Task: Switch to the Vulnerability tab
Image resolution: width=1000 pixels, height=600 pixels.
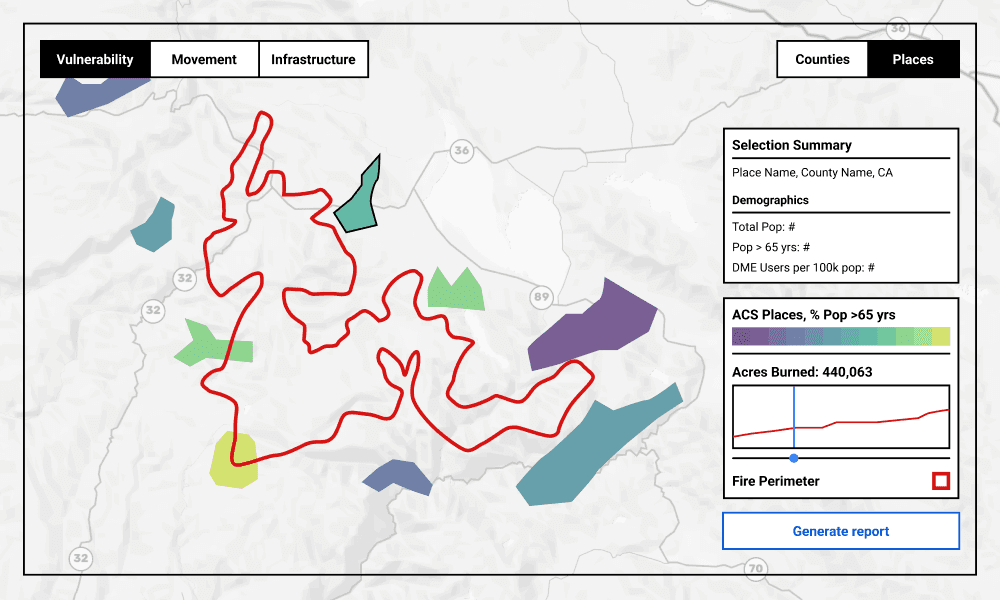Action: (95, 59)
